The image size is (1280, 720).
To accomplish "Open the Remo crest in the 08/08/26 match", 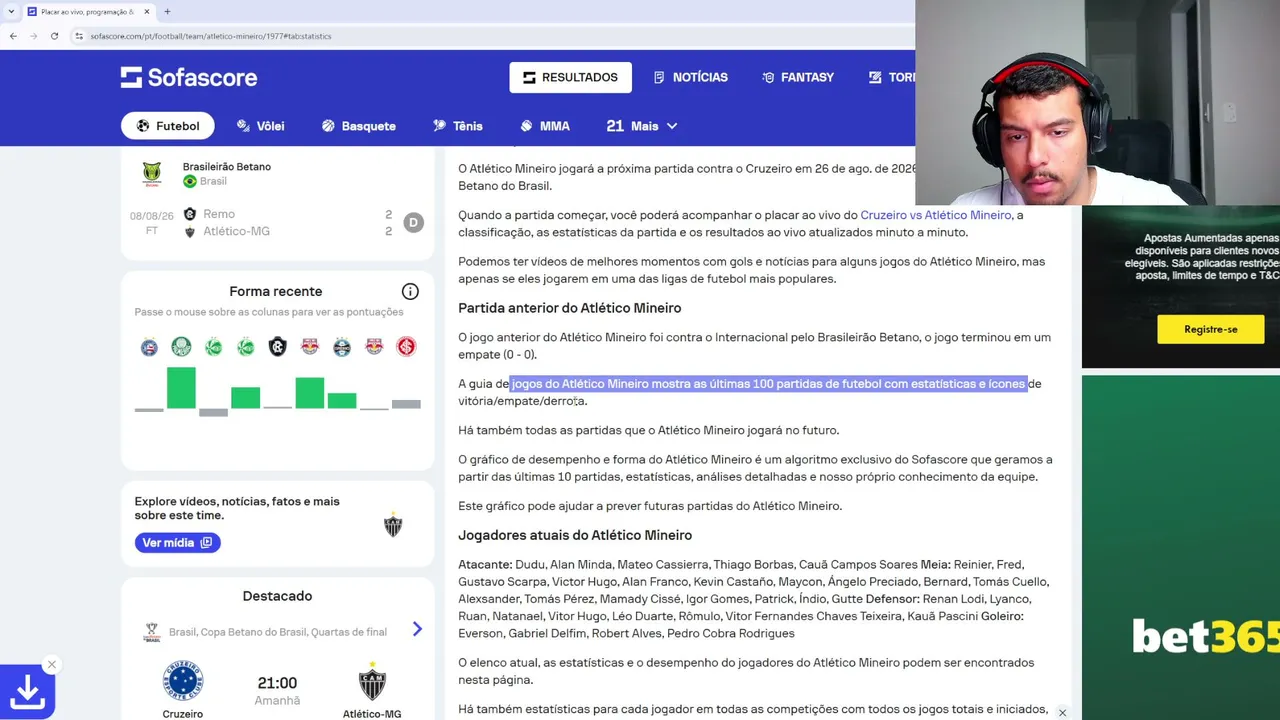I will (x=190, y=214).
